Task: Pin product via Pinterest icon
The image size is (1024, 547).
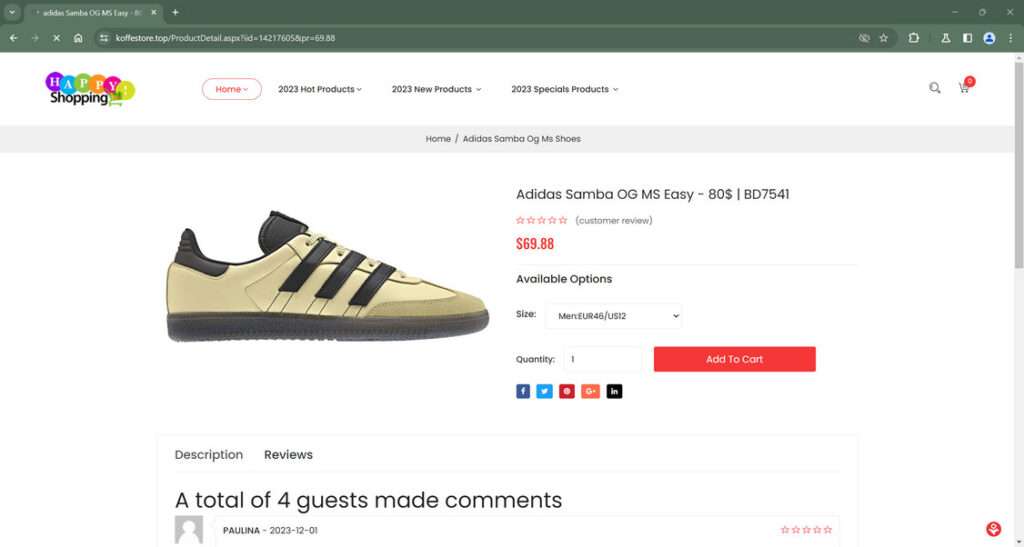Action: pos(567,391)
